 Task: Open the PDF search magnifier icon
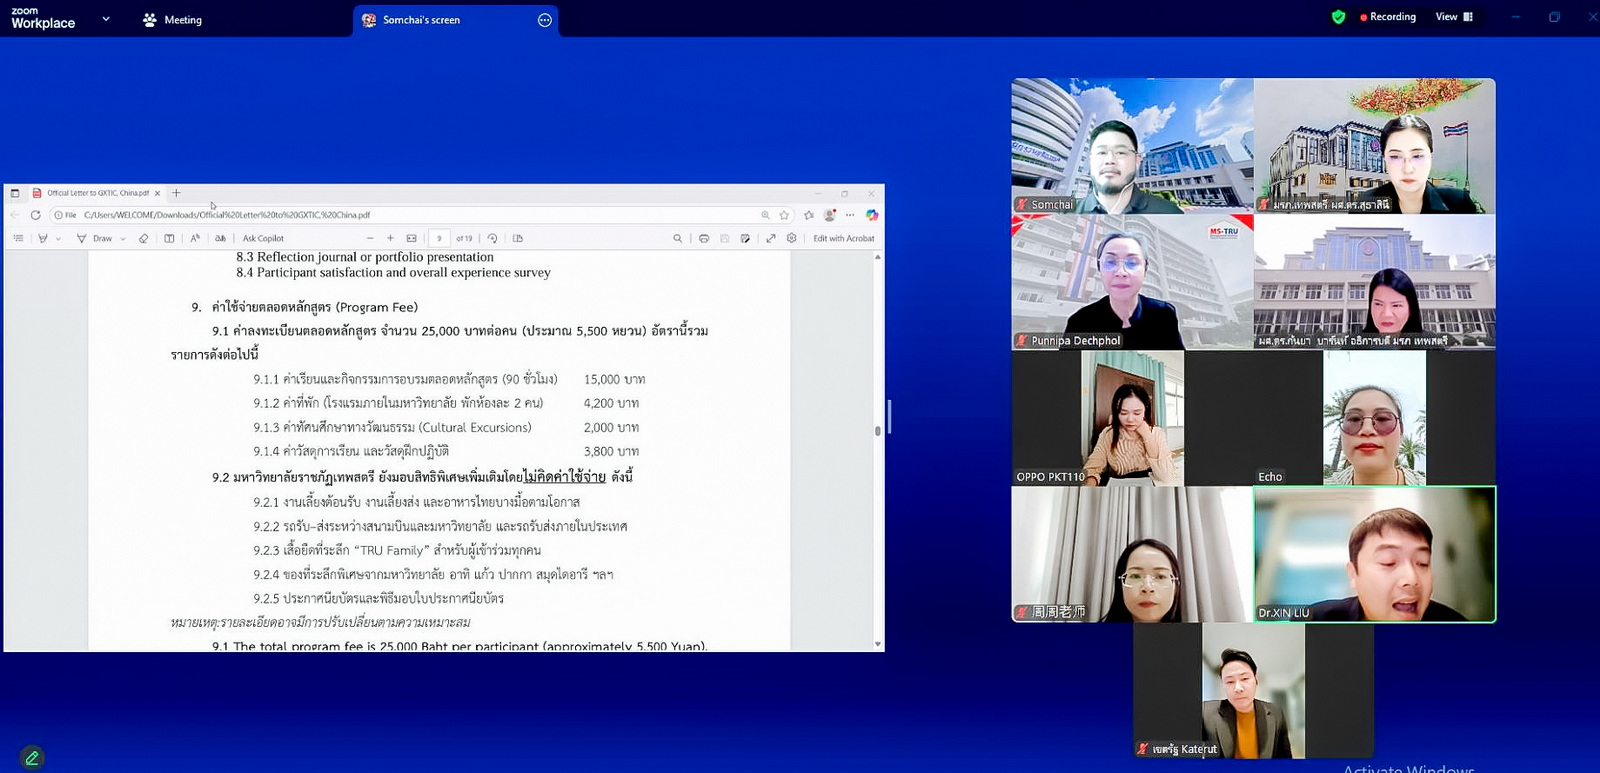[x=677, y=239]
